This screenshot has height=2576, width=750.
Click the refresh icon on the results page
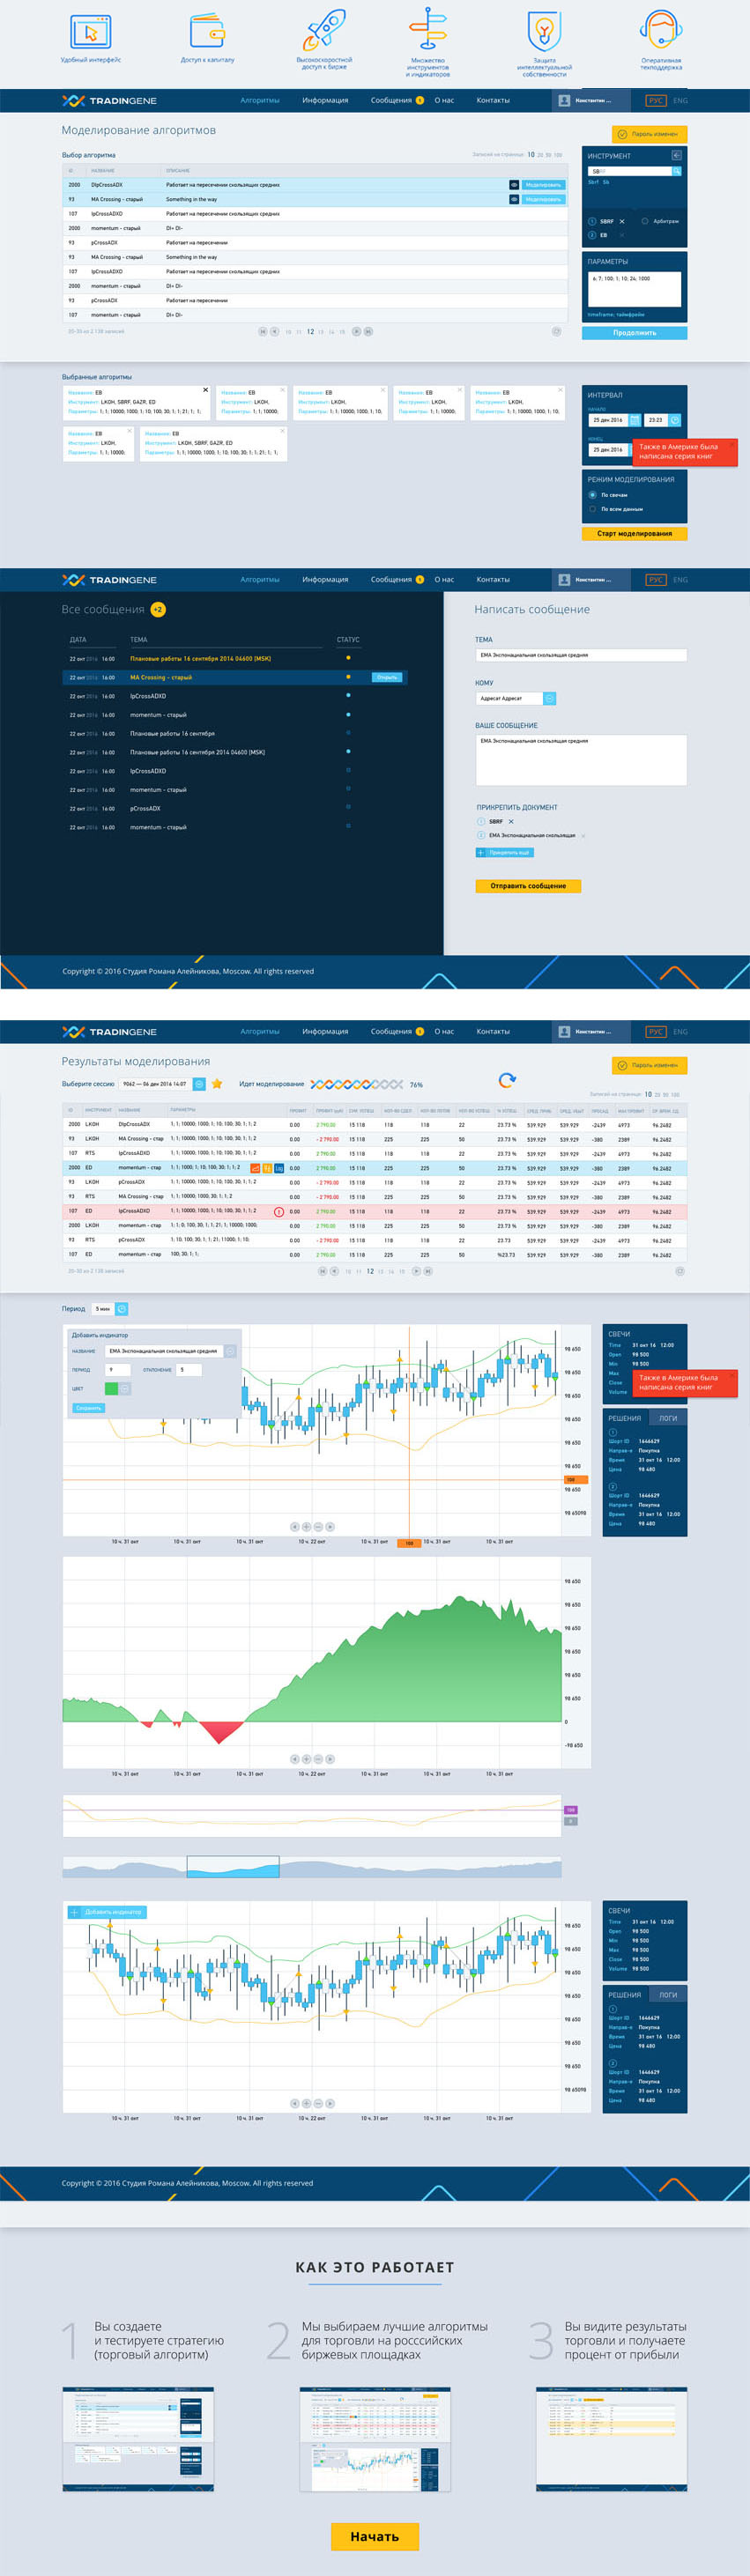tap(507, 1079)
